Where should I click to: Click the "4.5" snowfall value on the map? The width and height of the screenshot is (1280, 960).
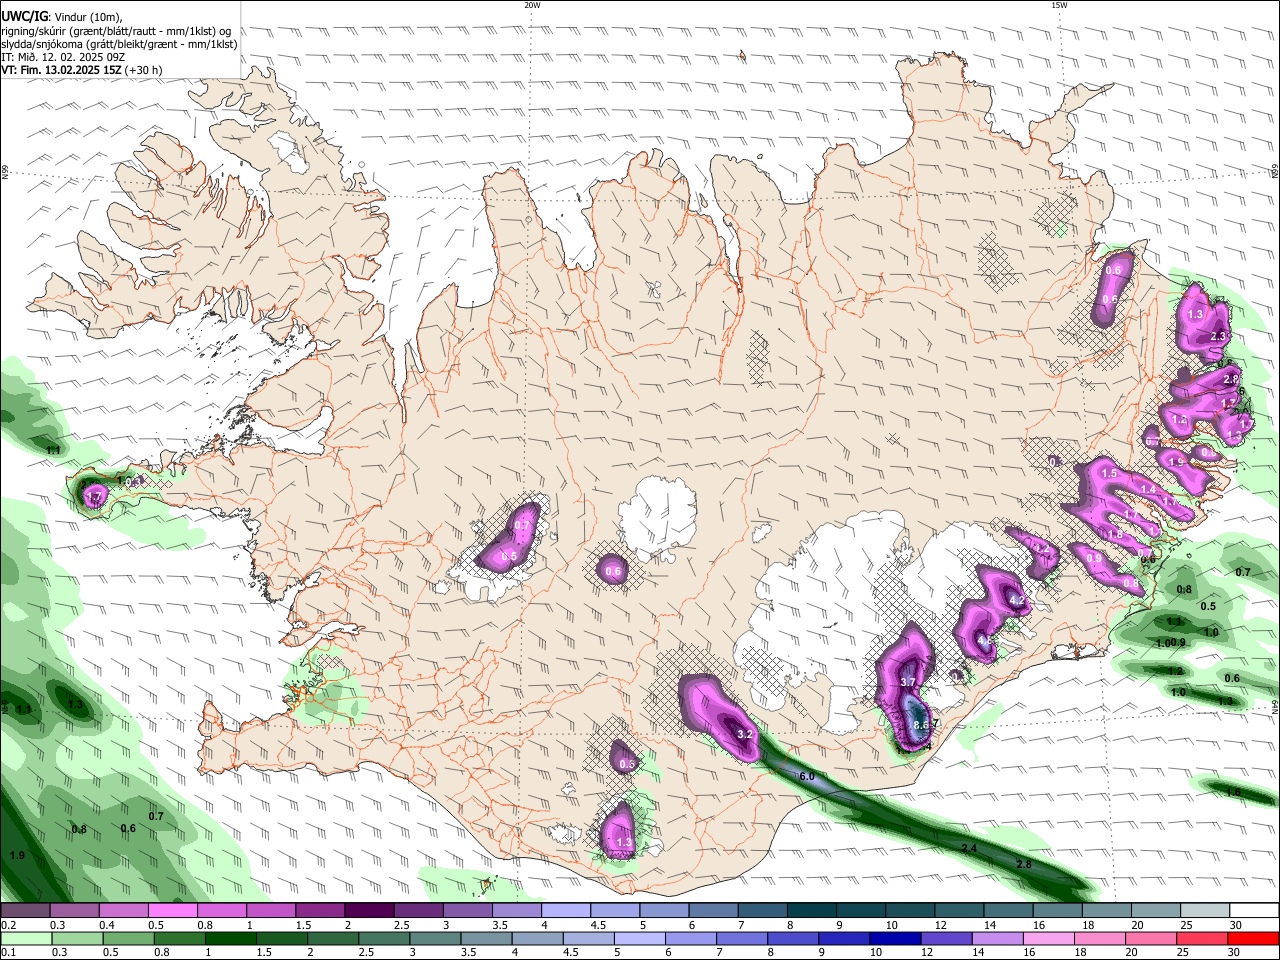[x=985, y=640]
